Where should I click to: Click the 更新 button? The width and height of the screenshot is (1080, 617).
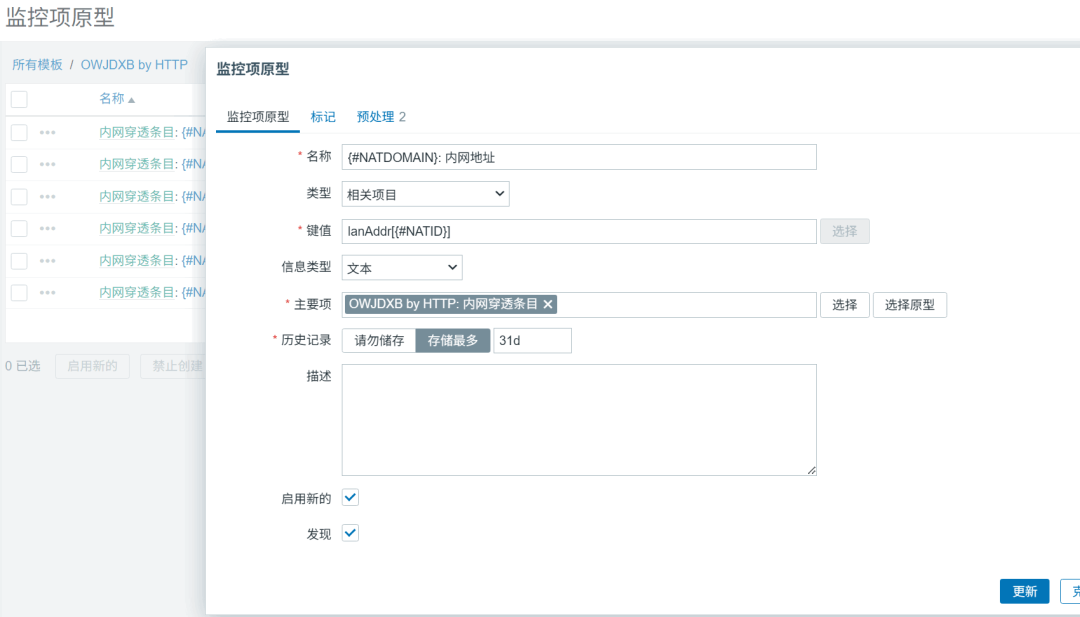(1024, 591)
